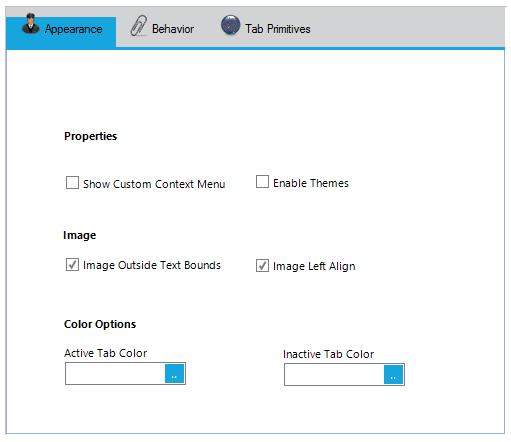Open the Tab Primitives tab

click(x=266, y=29)
